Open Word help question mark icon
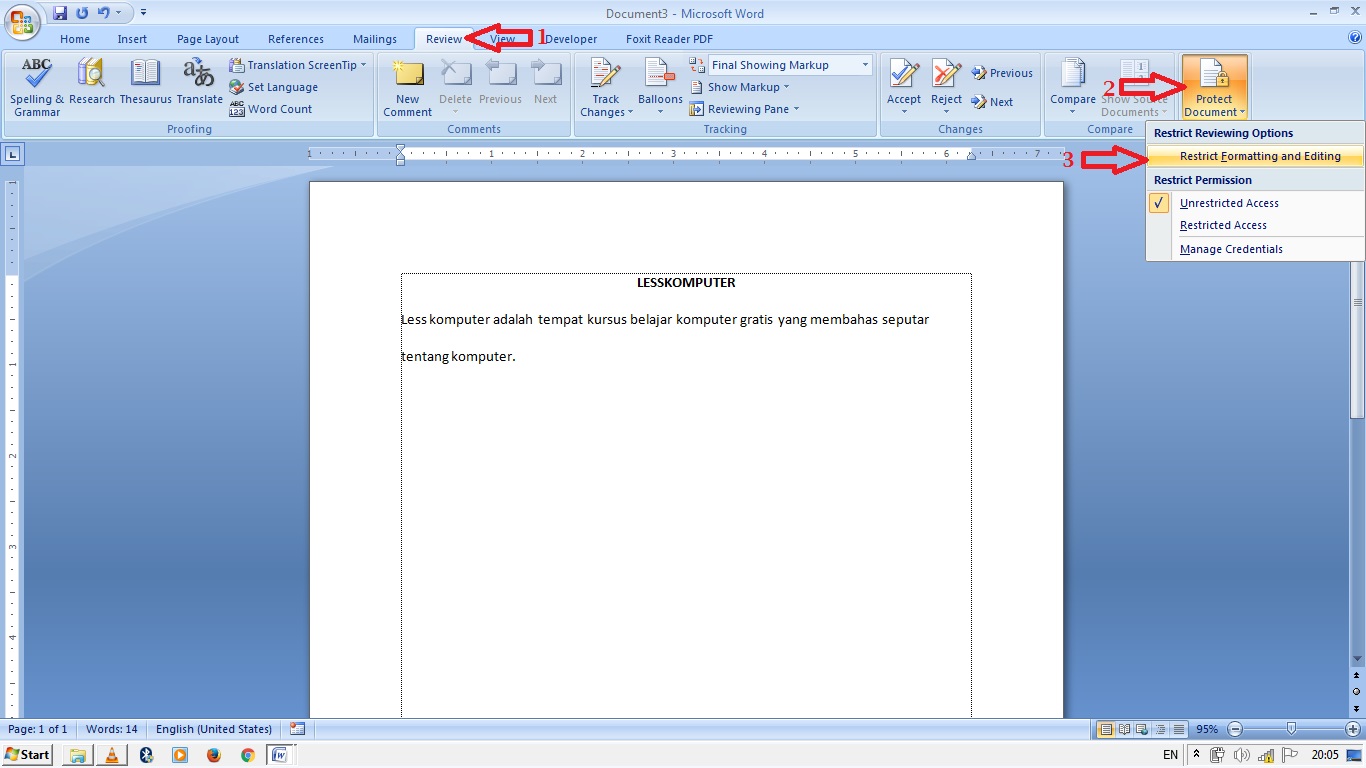The width and height of the screenshot is (1366, 768). tap(1355, 38)
